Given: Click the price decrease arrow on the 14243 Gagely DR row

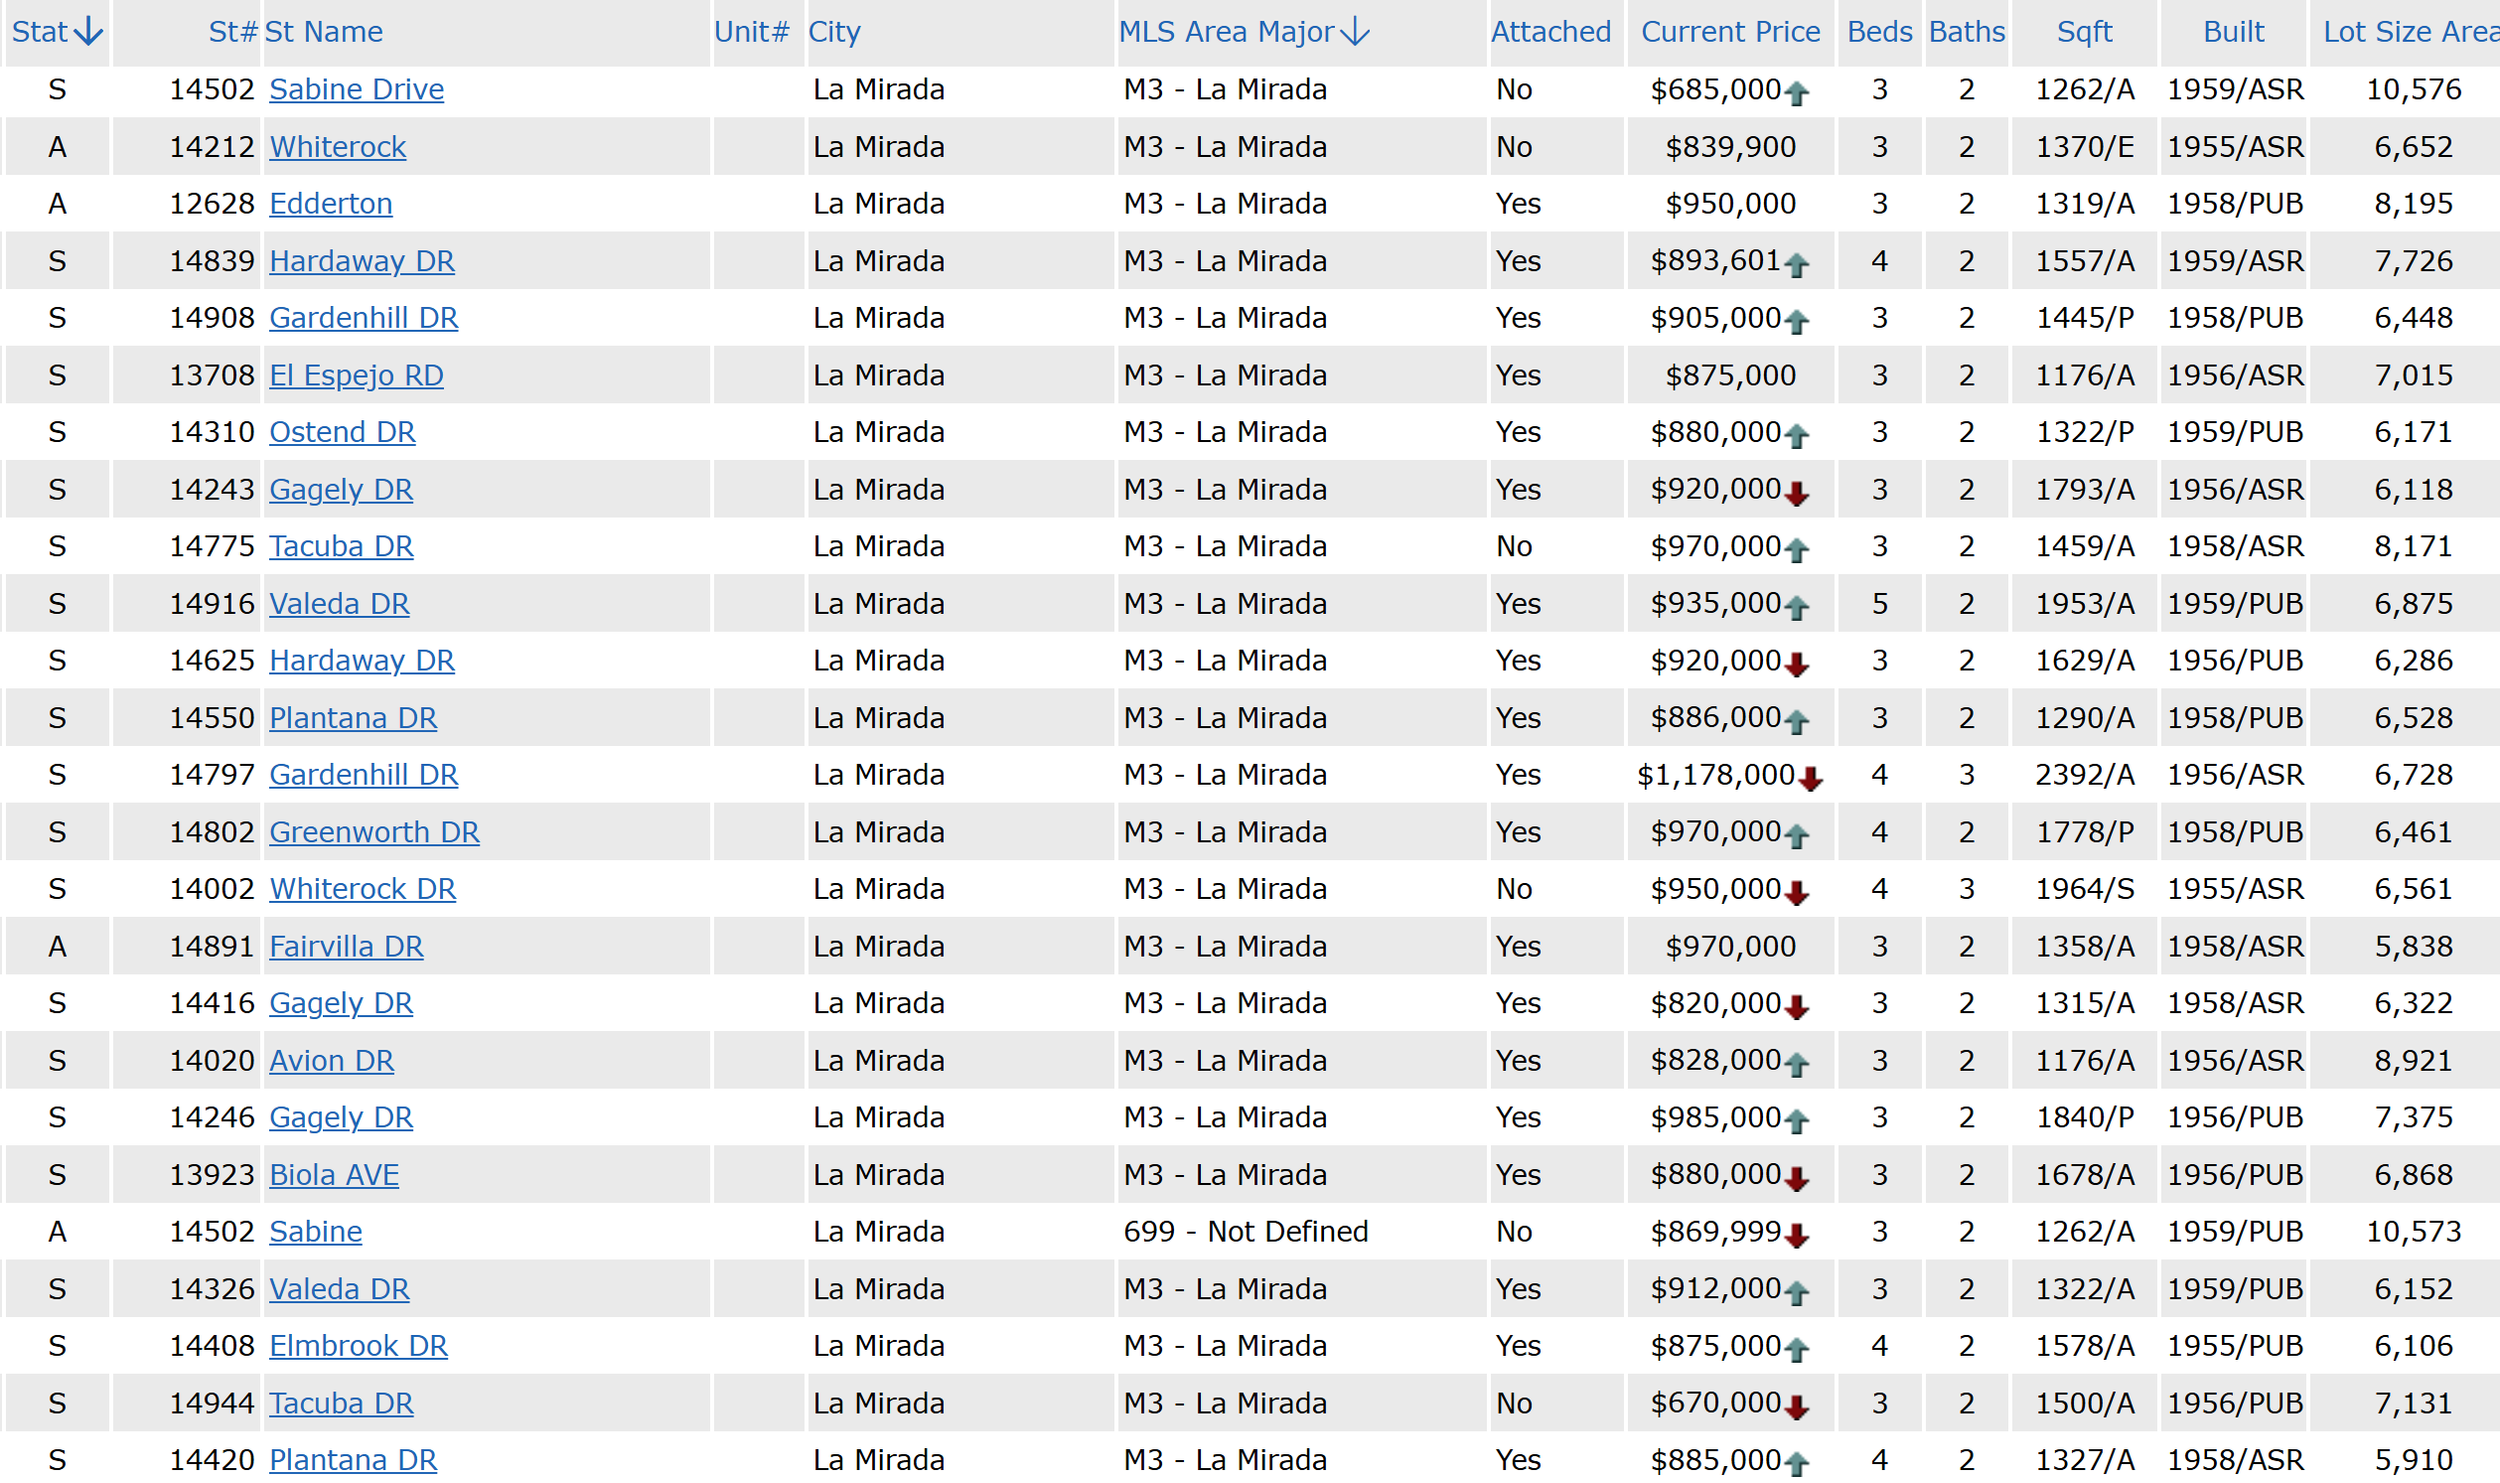Looking at the screenshot, I should click(x=1797, y=494).
